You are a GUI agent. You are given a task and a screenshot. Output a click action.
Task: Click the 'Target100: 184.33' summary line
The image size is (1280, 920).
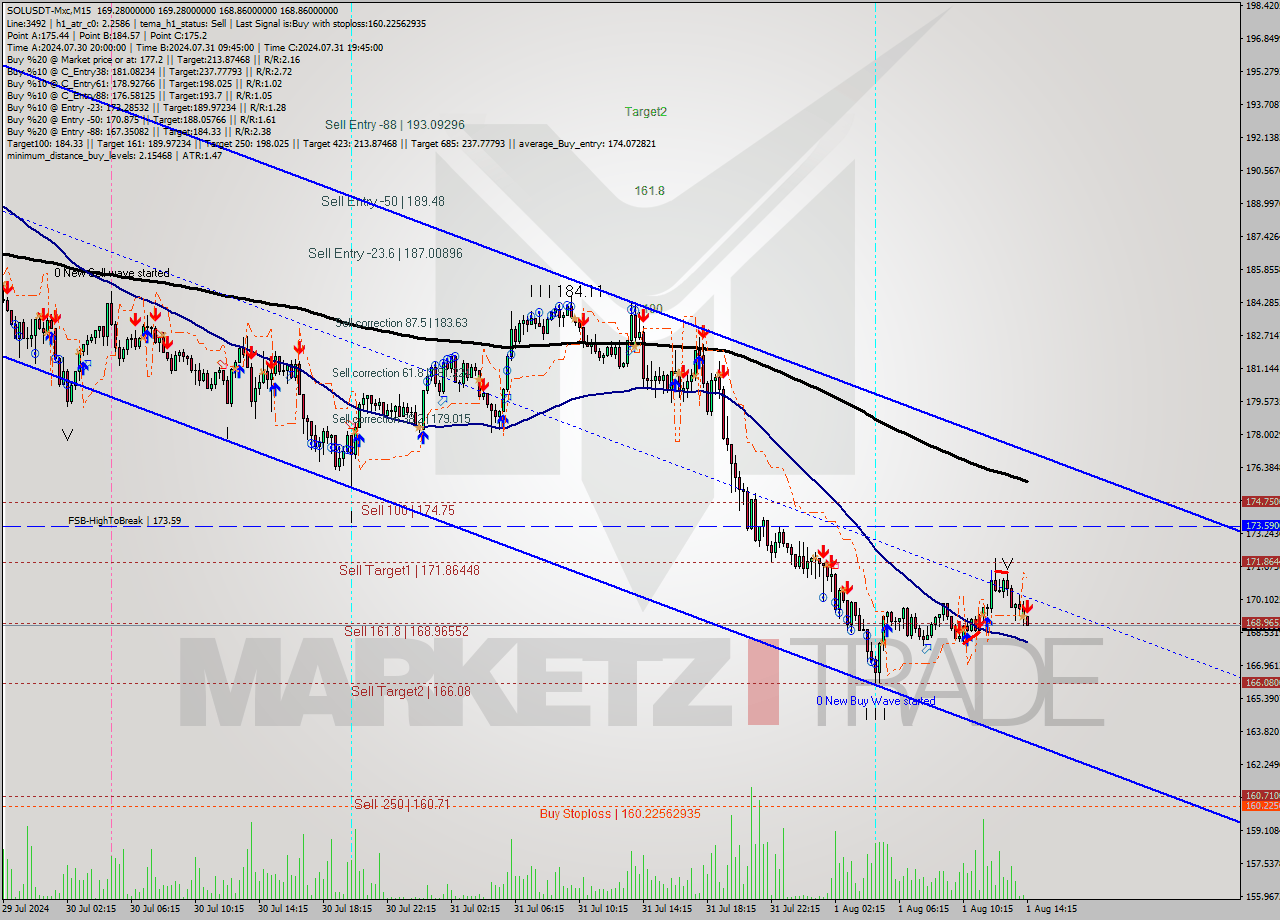tap(330, 144)
